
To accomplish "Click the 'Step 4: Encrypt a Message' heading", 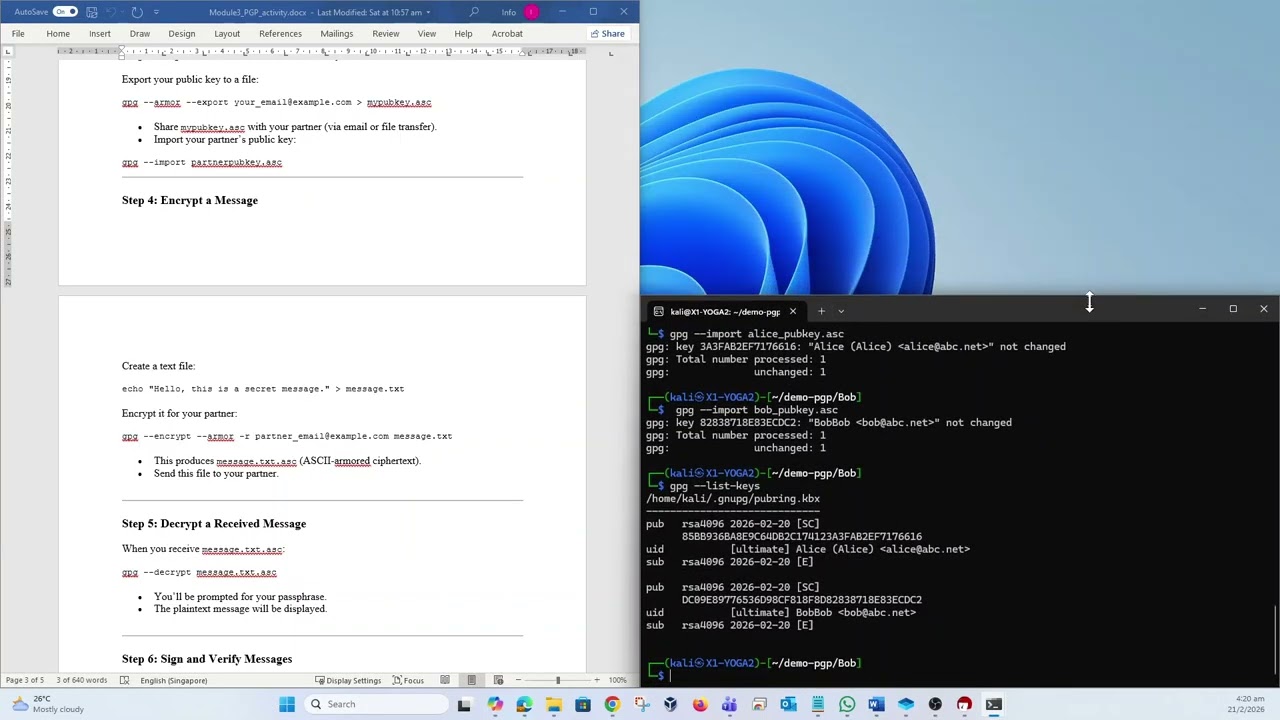I will (190, 200).
